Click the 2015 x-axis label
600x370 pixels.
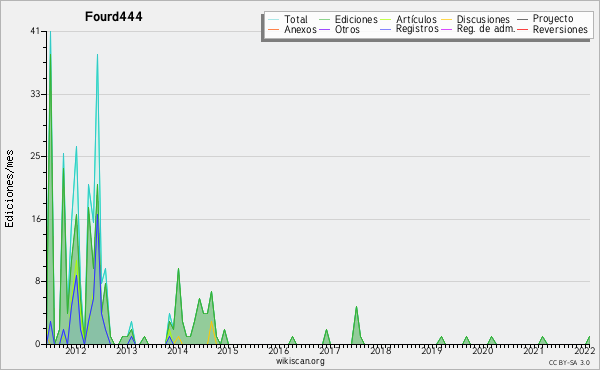tap(228, 351)
